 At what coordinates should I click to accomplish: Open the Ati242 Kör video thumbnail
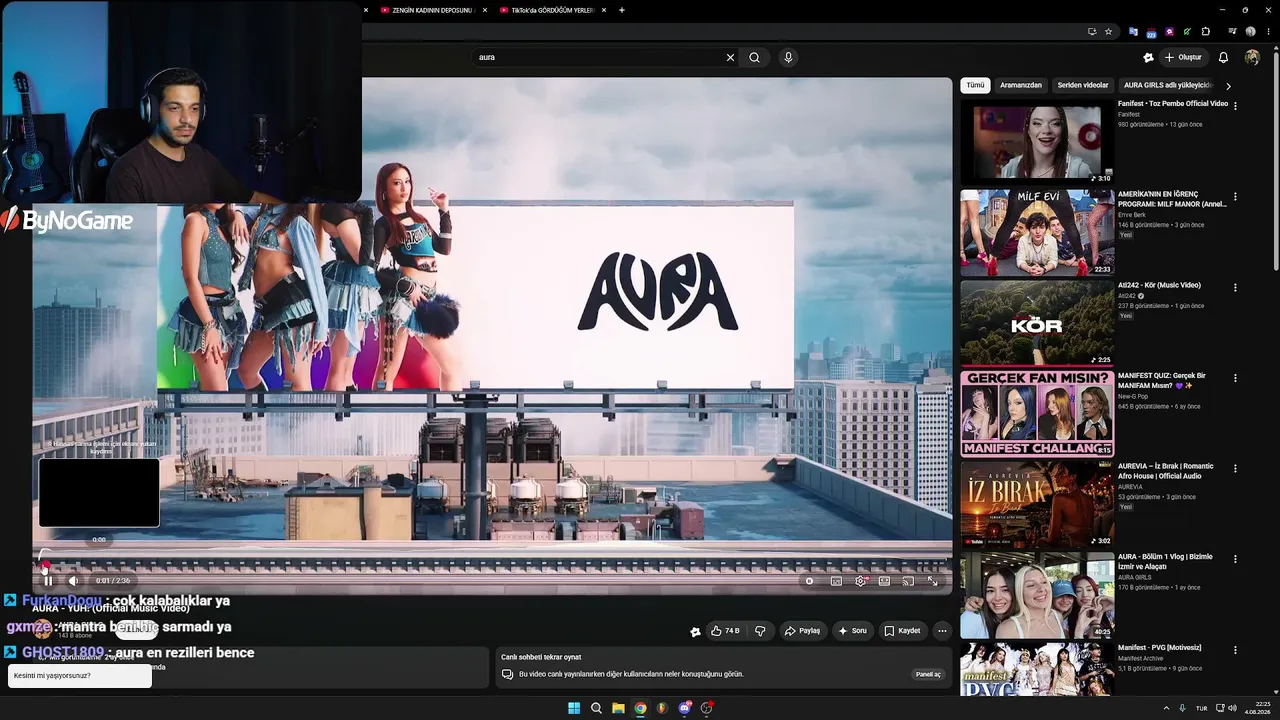pyautogui.click(x=1037, y=323)
